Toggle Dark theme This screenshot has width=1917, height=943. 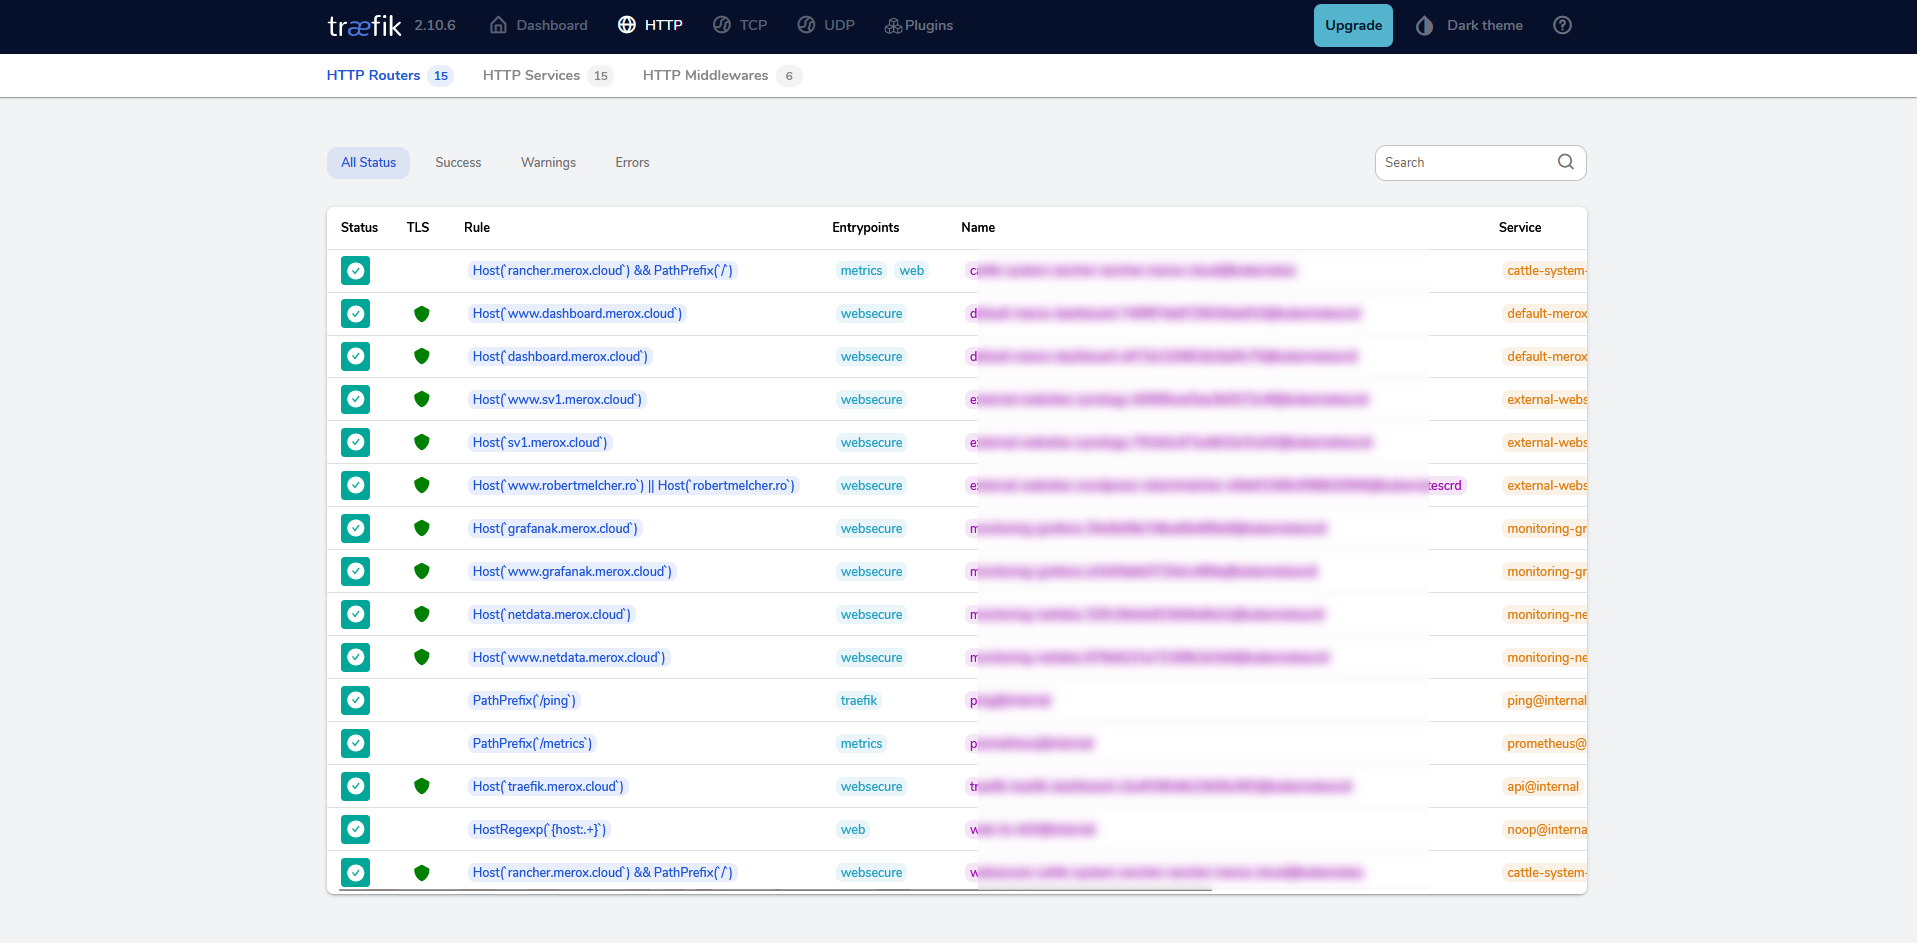tap(1469, 25)
